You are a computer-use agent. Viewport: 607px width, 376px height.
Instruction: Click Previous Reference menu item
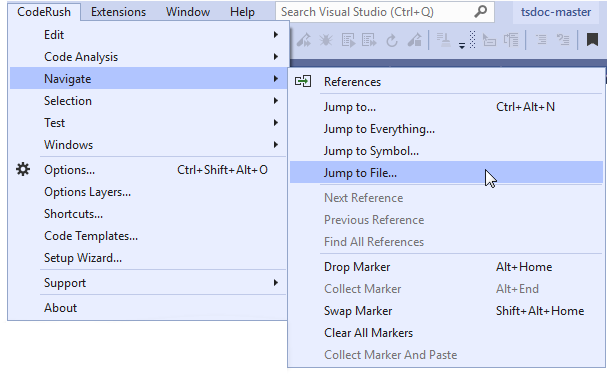coord(446,220)
